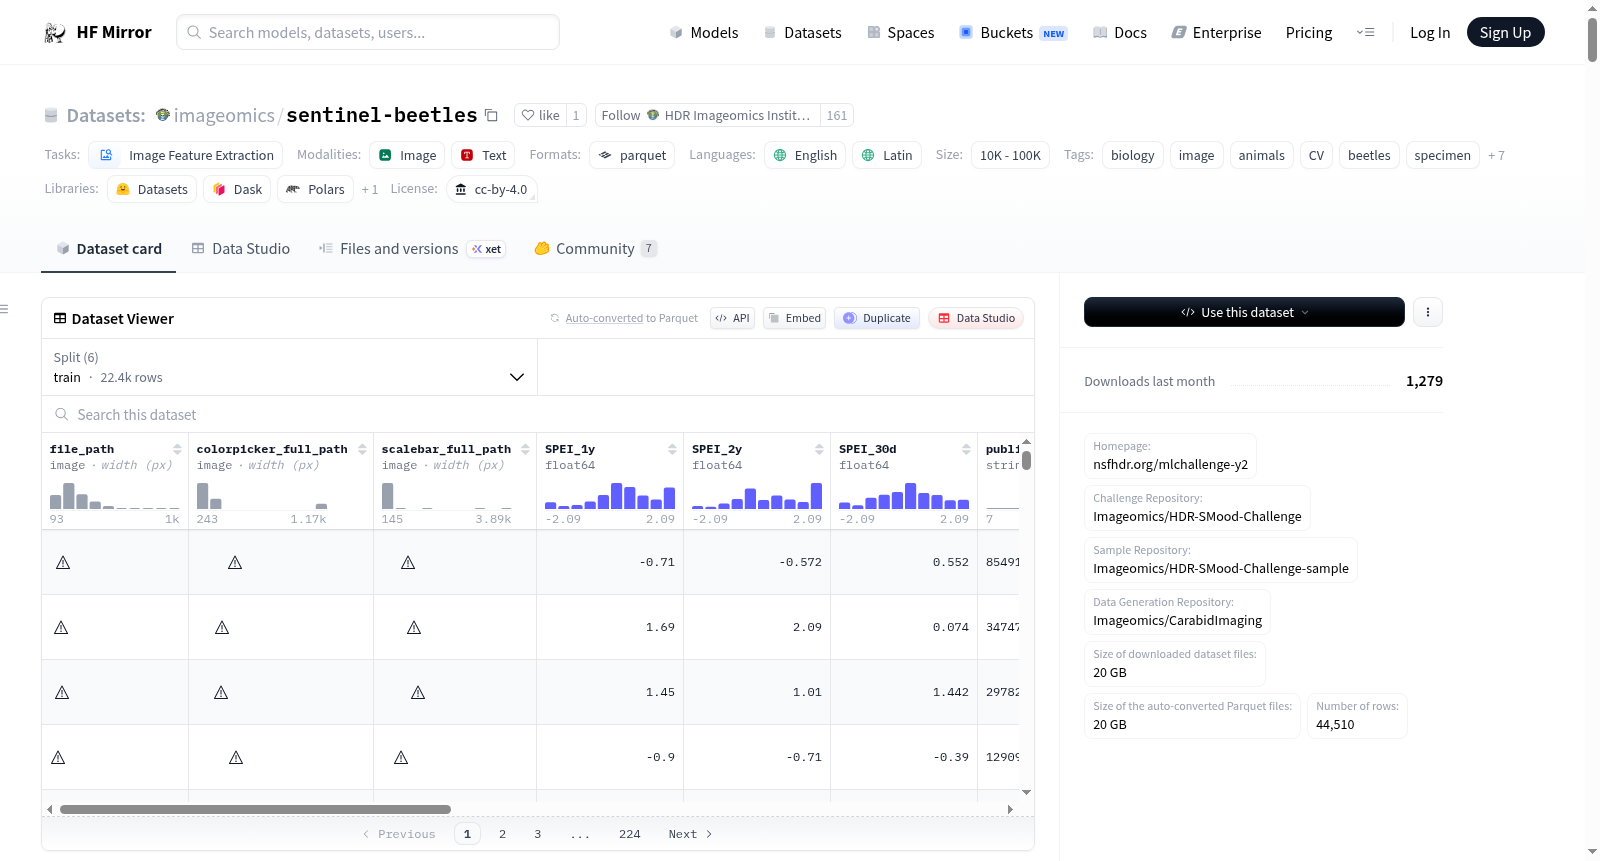Sort the SPEI_2y column
Screen dimensions: 1600x861
point(819,449)
